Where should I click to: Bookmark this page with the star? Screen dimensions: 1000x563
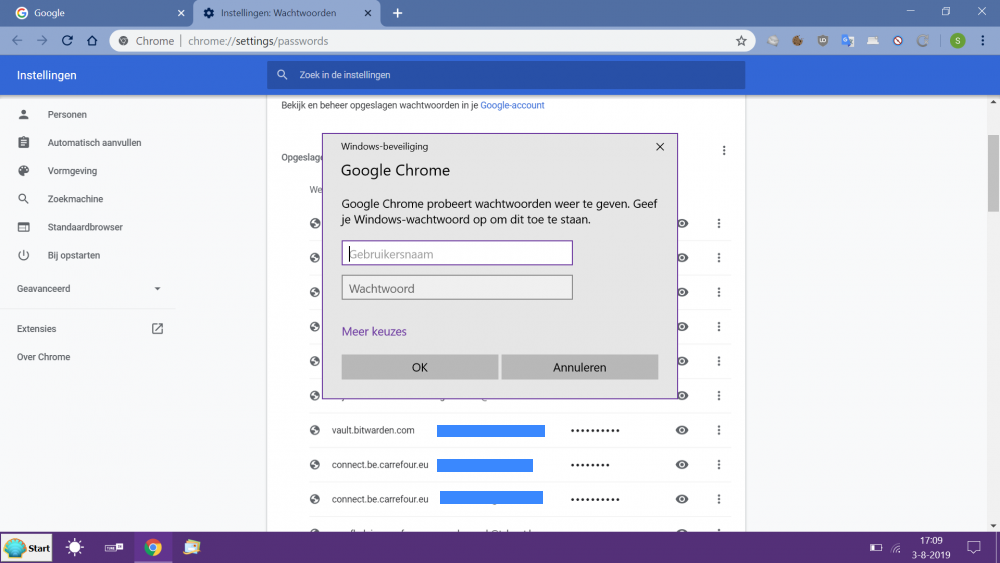741,41
